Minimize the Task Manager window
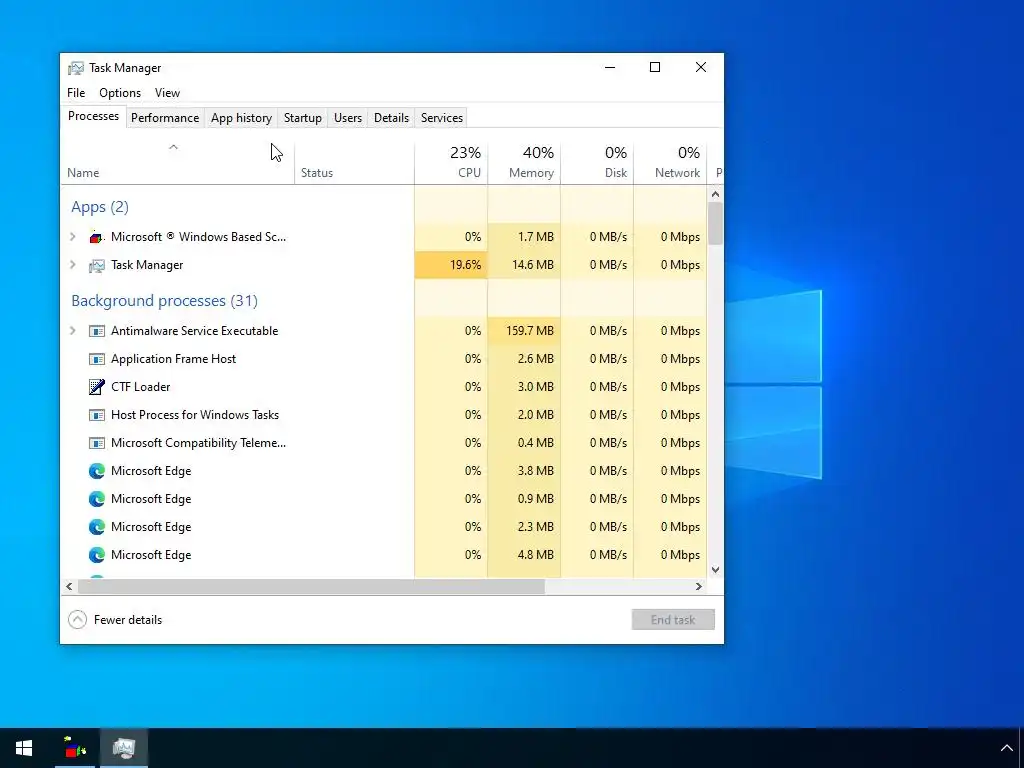 (x=610, y=67)
